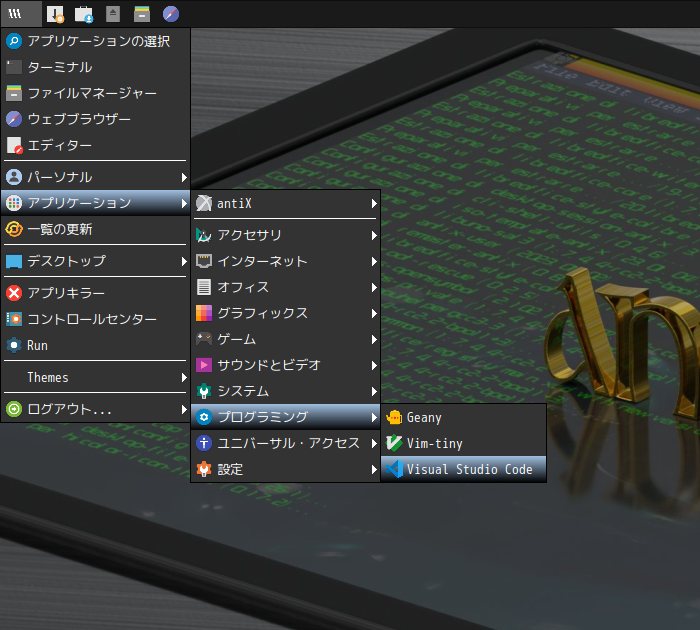The image size is (700, 630).
Task: Click the Geany teapot icon
Action: tap(394, 417)
